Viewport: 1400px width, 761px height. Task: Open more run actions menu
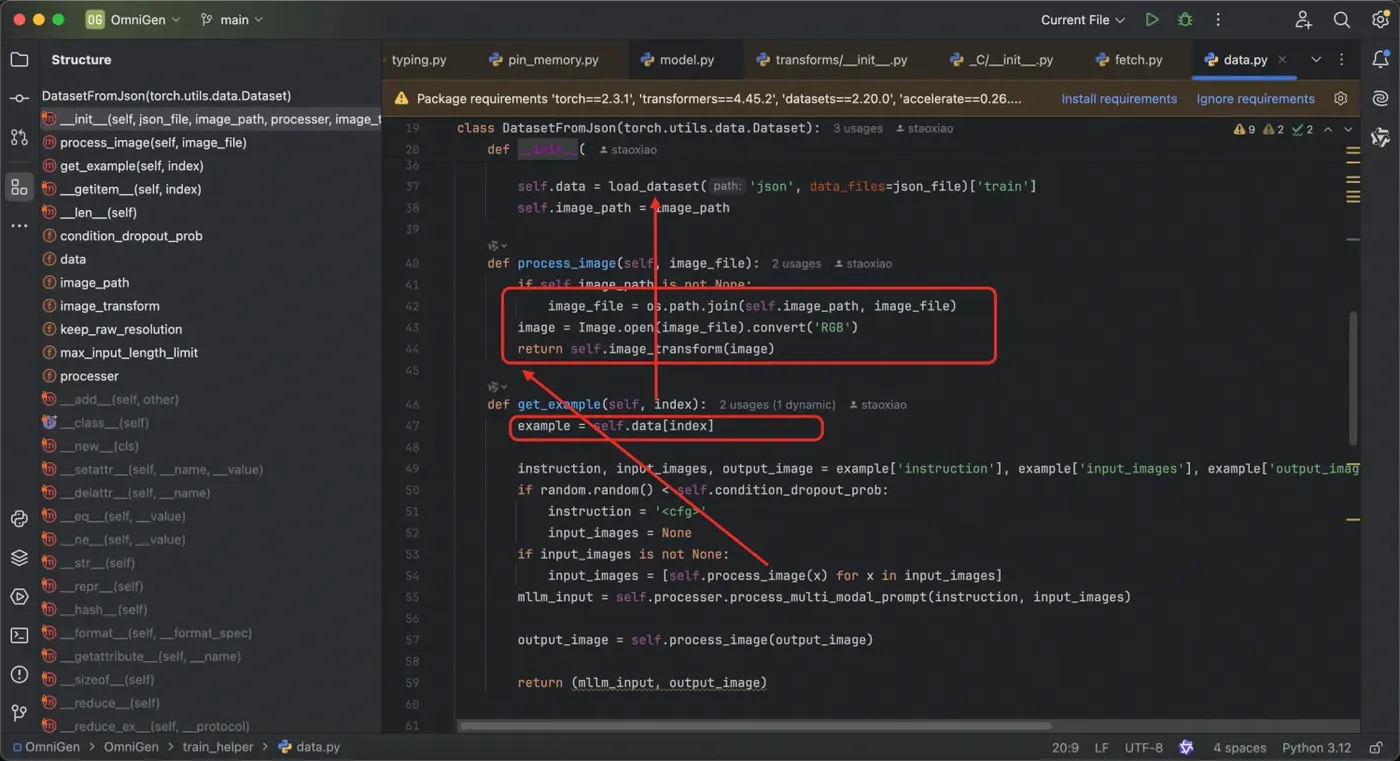[x=1218, y=20]
